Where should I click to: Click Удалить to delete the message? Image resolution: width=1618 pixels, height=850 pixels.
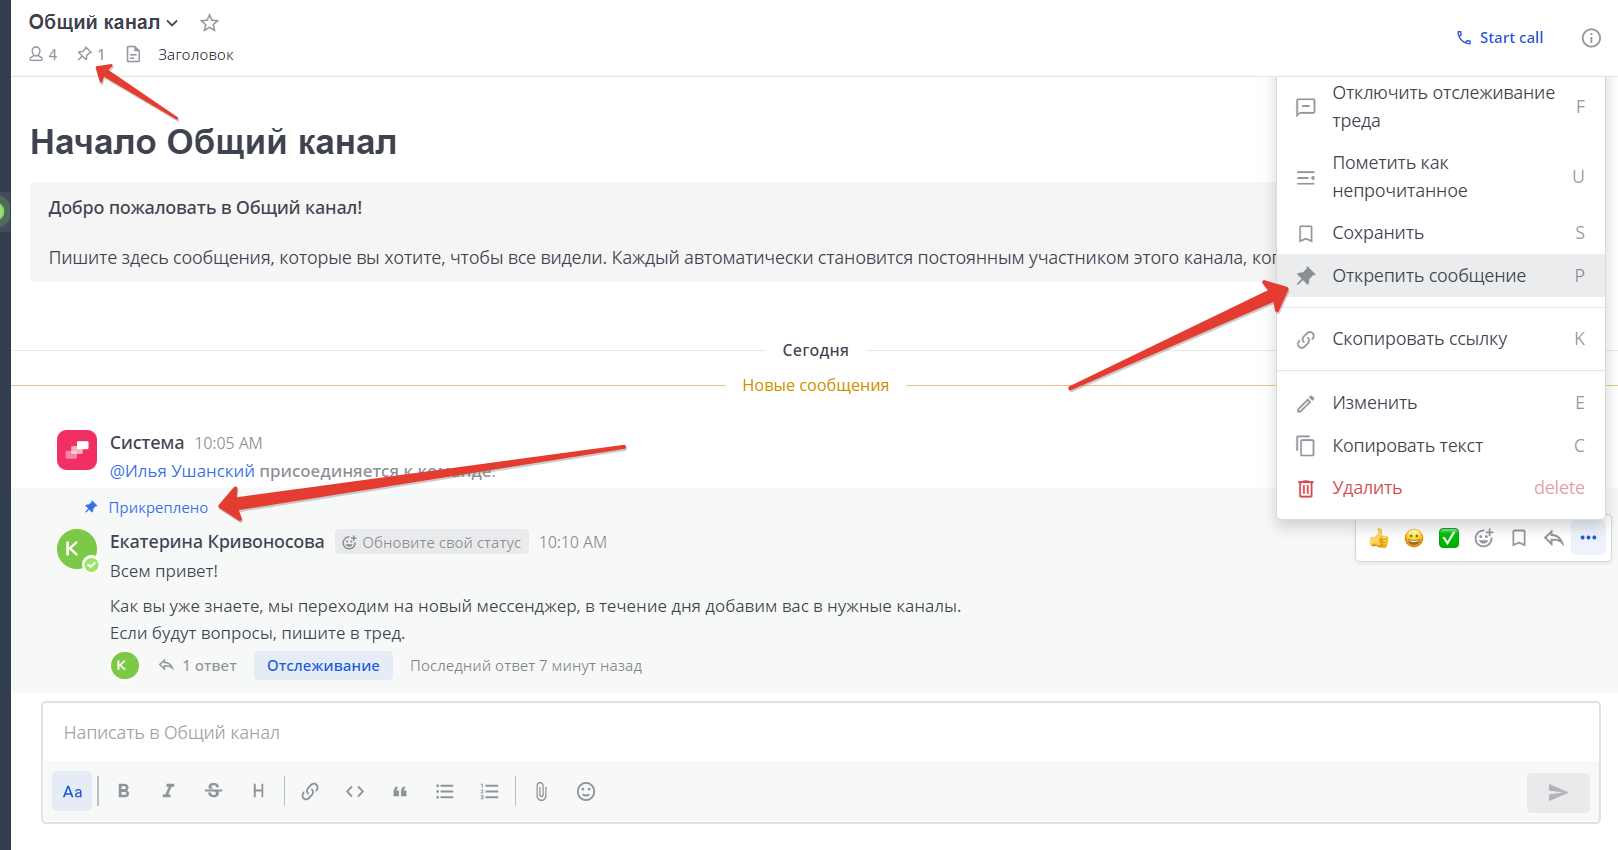(1366, 488)
